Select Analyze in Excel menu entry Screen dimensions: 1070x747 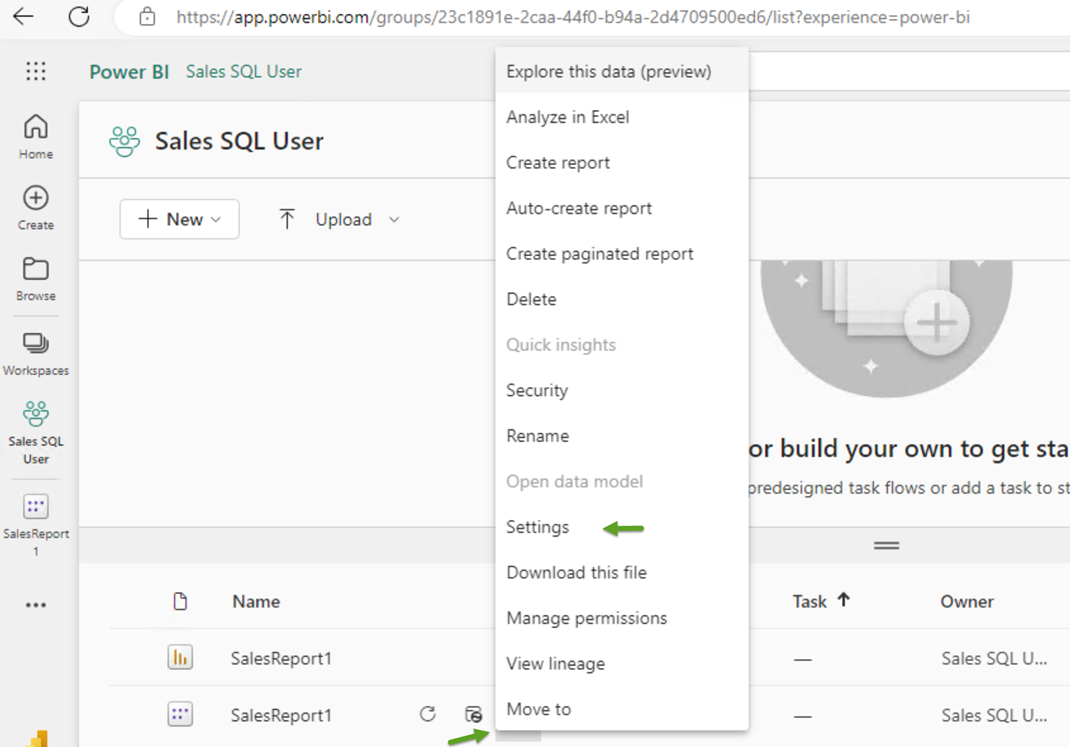[x=568, y=117]
